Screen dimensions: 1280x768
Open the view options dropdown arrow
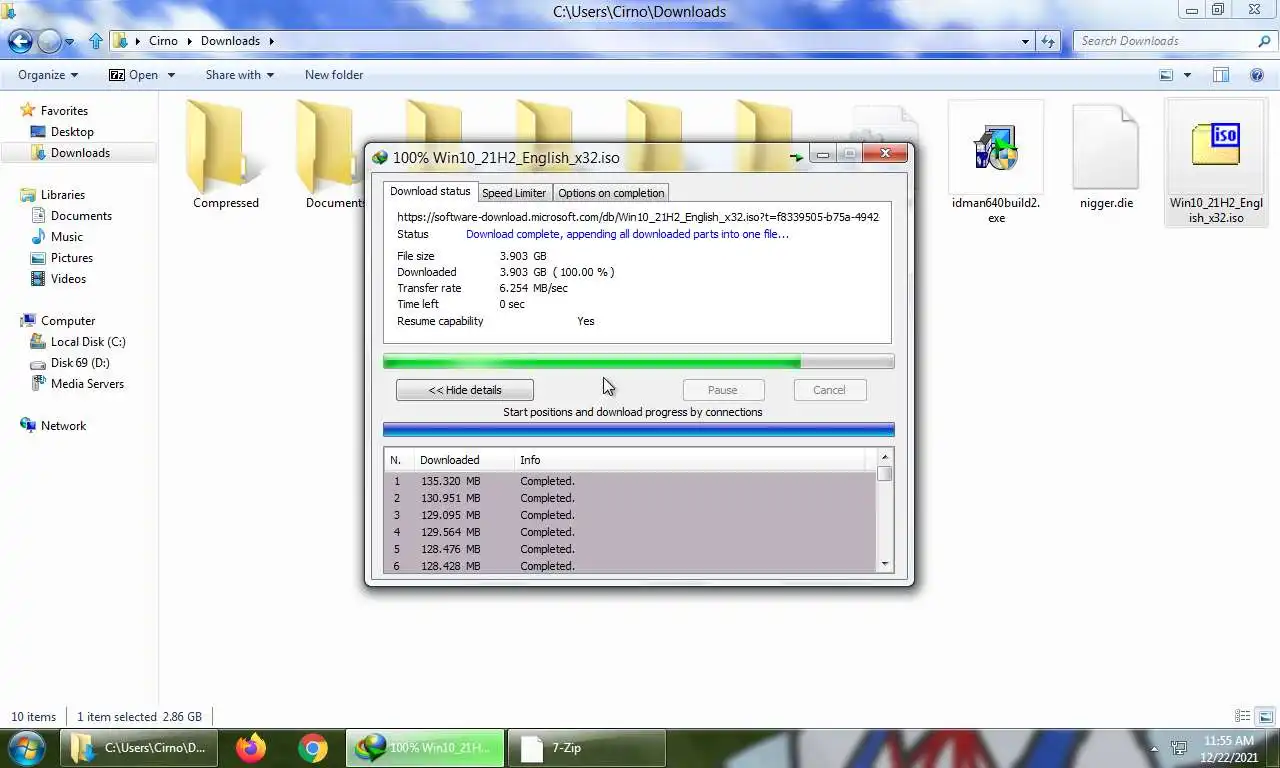coord(1187,75)
